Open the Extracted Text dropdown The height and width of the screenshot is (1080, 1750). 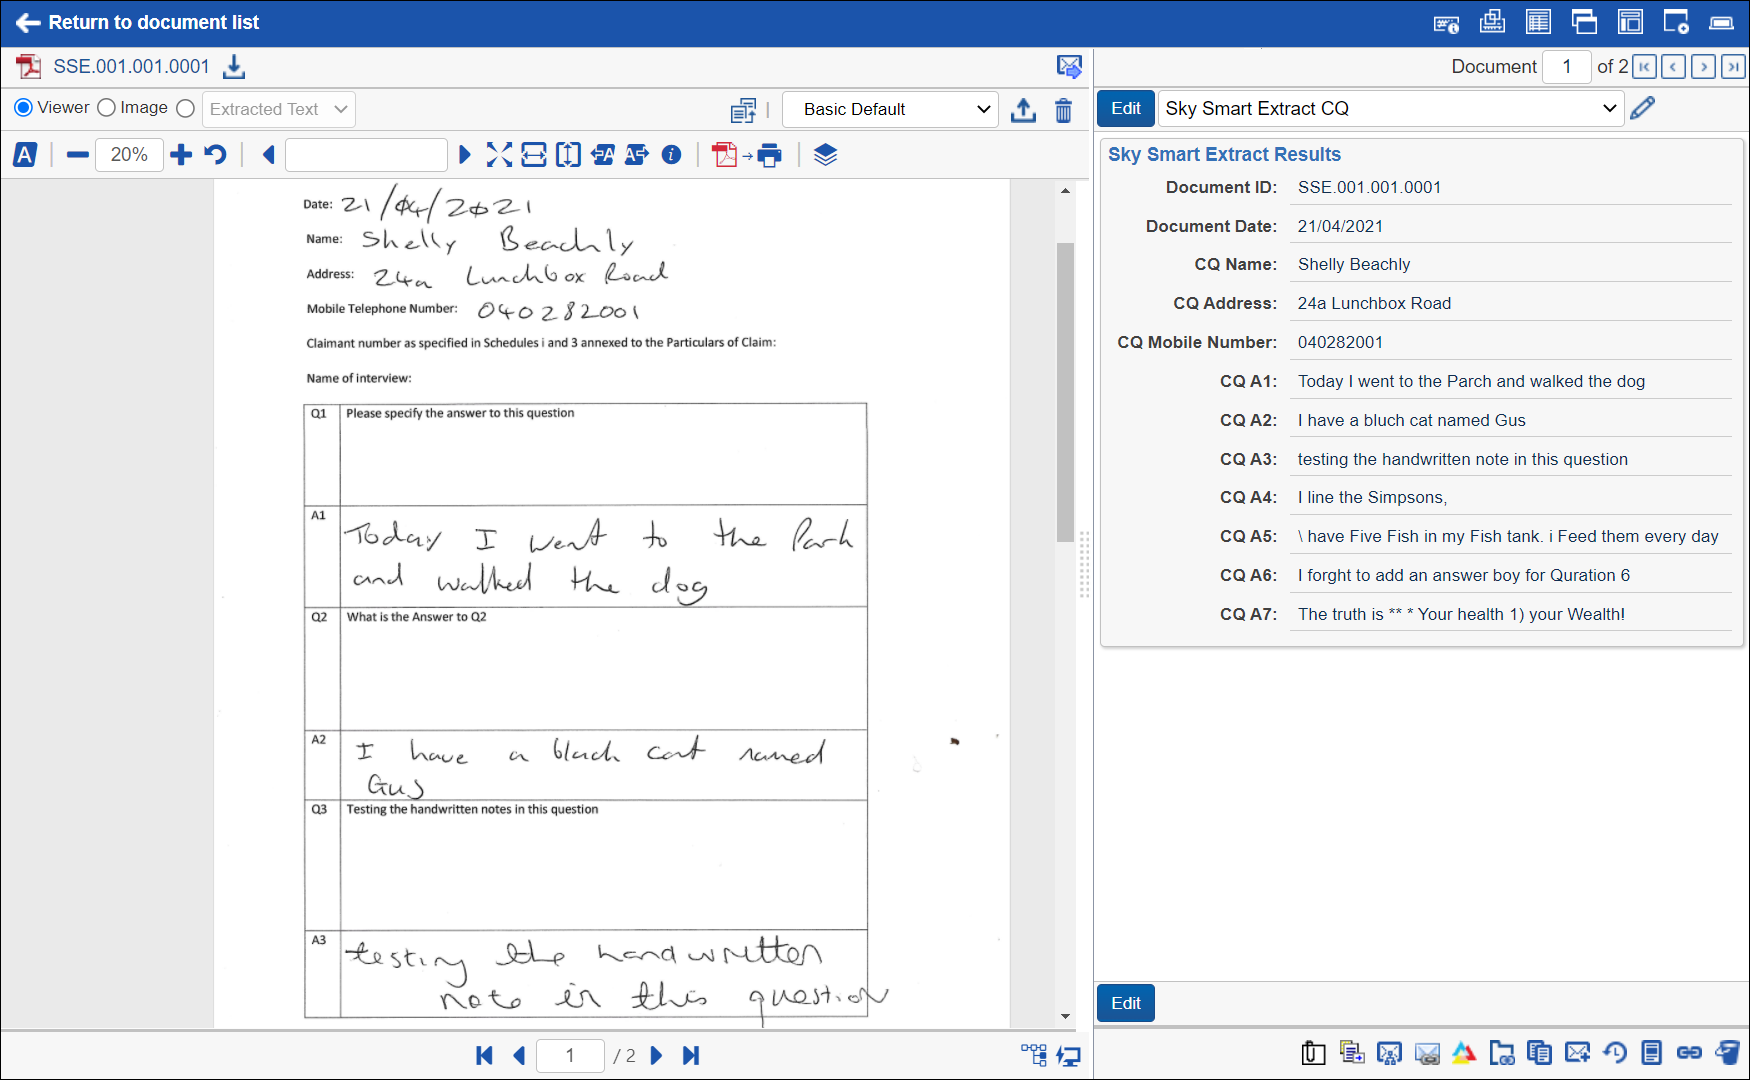pyautogui.click(x=279, y=109)
